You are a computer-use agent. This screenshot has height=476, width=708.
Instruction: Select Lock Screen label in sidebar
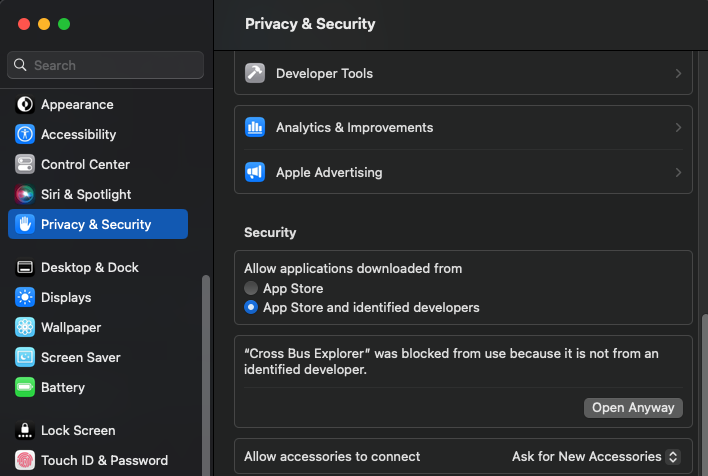point(78,430)
